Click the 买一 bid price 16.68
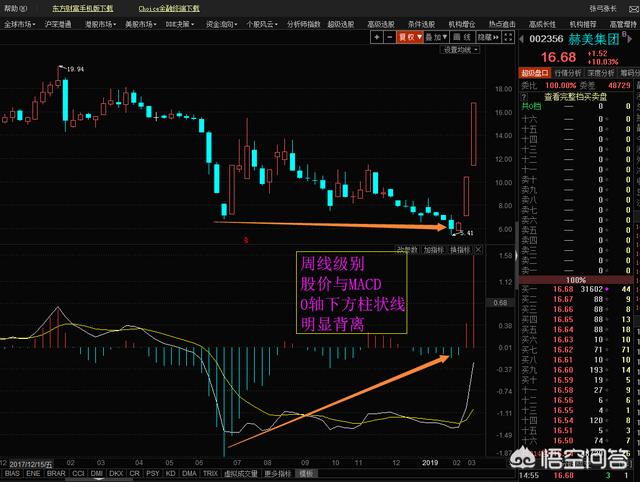Image resolution: width=640 pixels, height=482 pixels. coord(563,289)
